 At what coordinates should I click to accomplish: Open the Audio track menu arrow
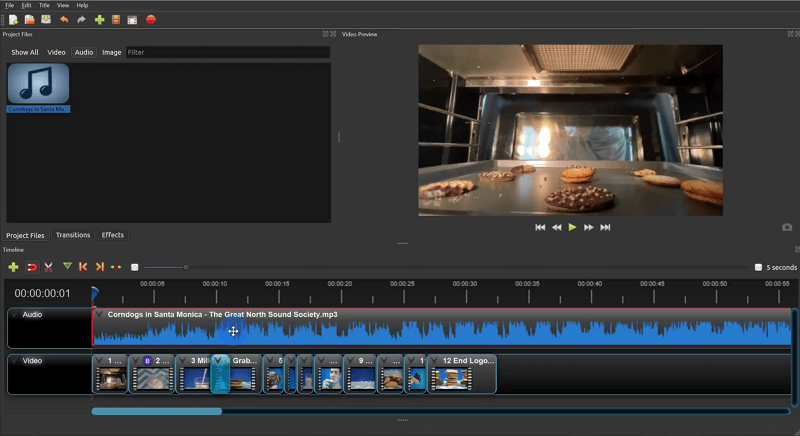click(x=14, y=315)
